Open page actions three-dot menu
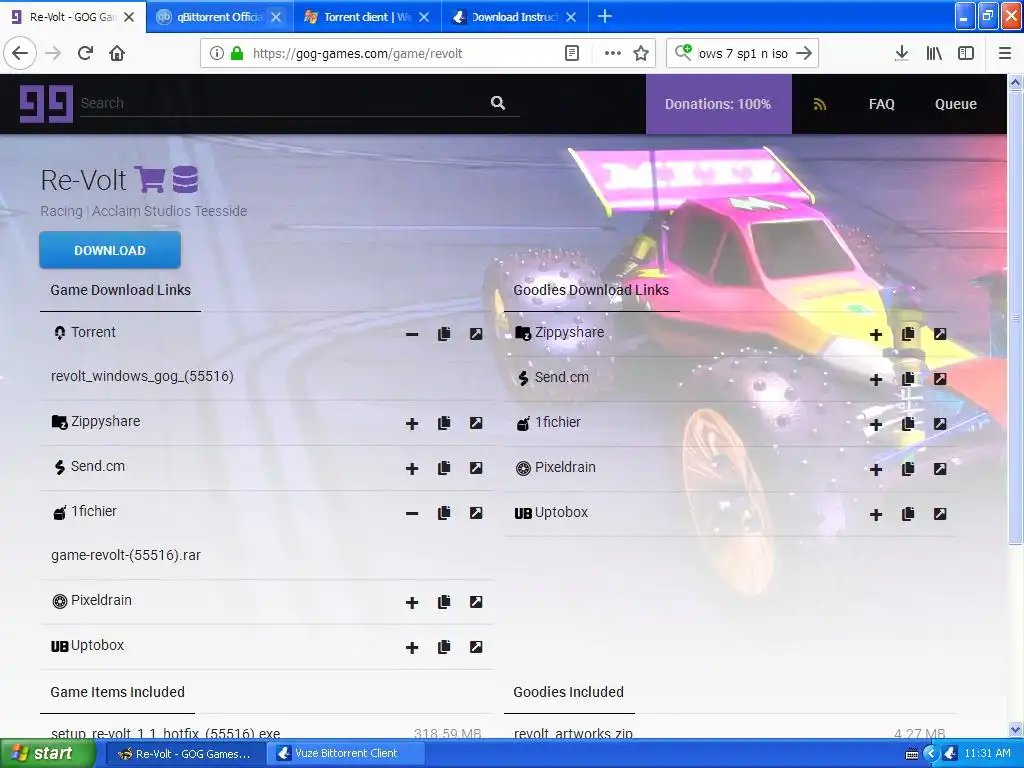The image size is (1024, 768). click(x=613, y=54)
